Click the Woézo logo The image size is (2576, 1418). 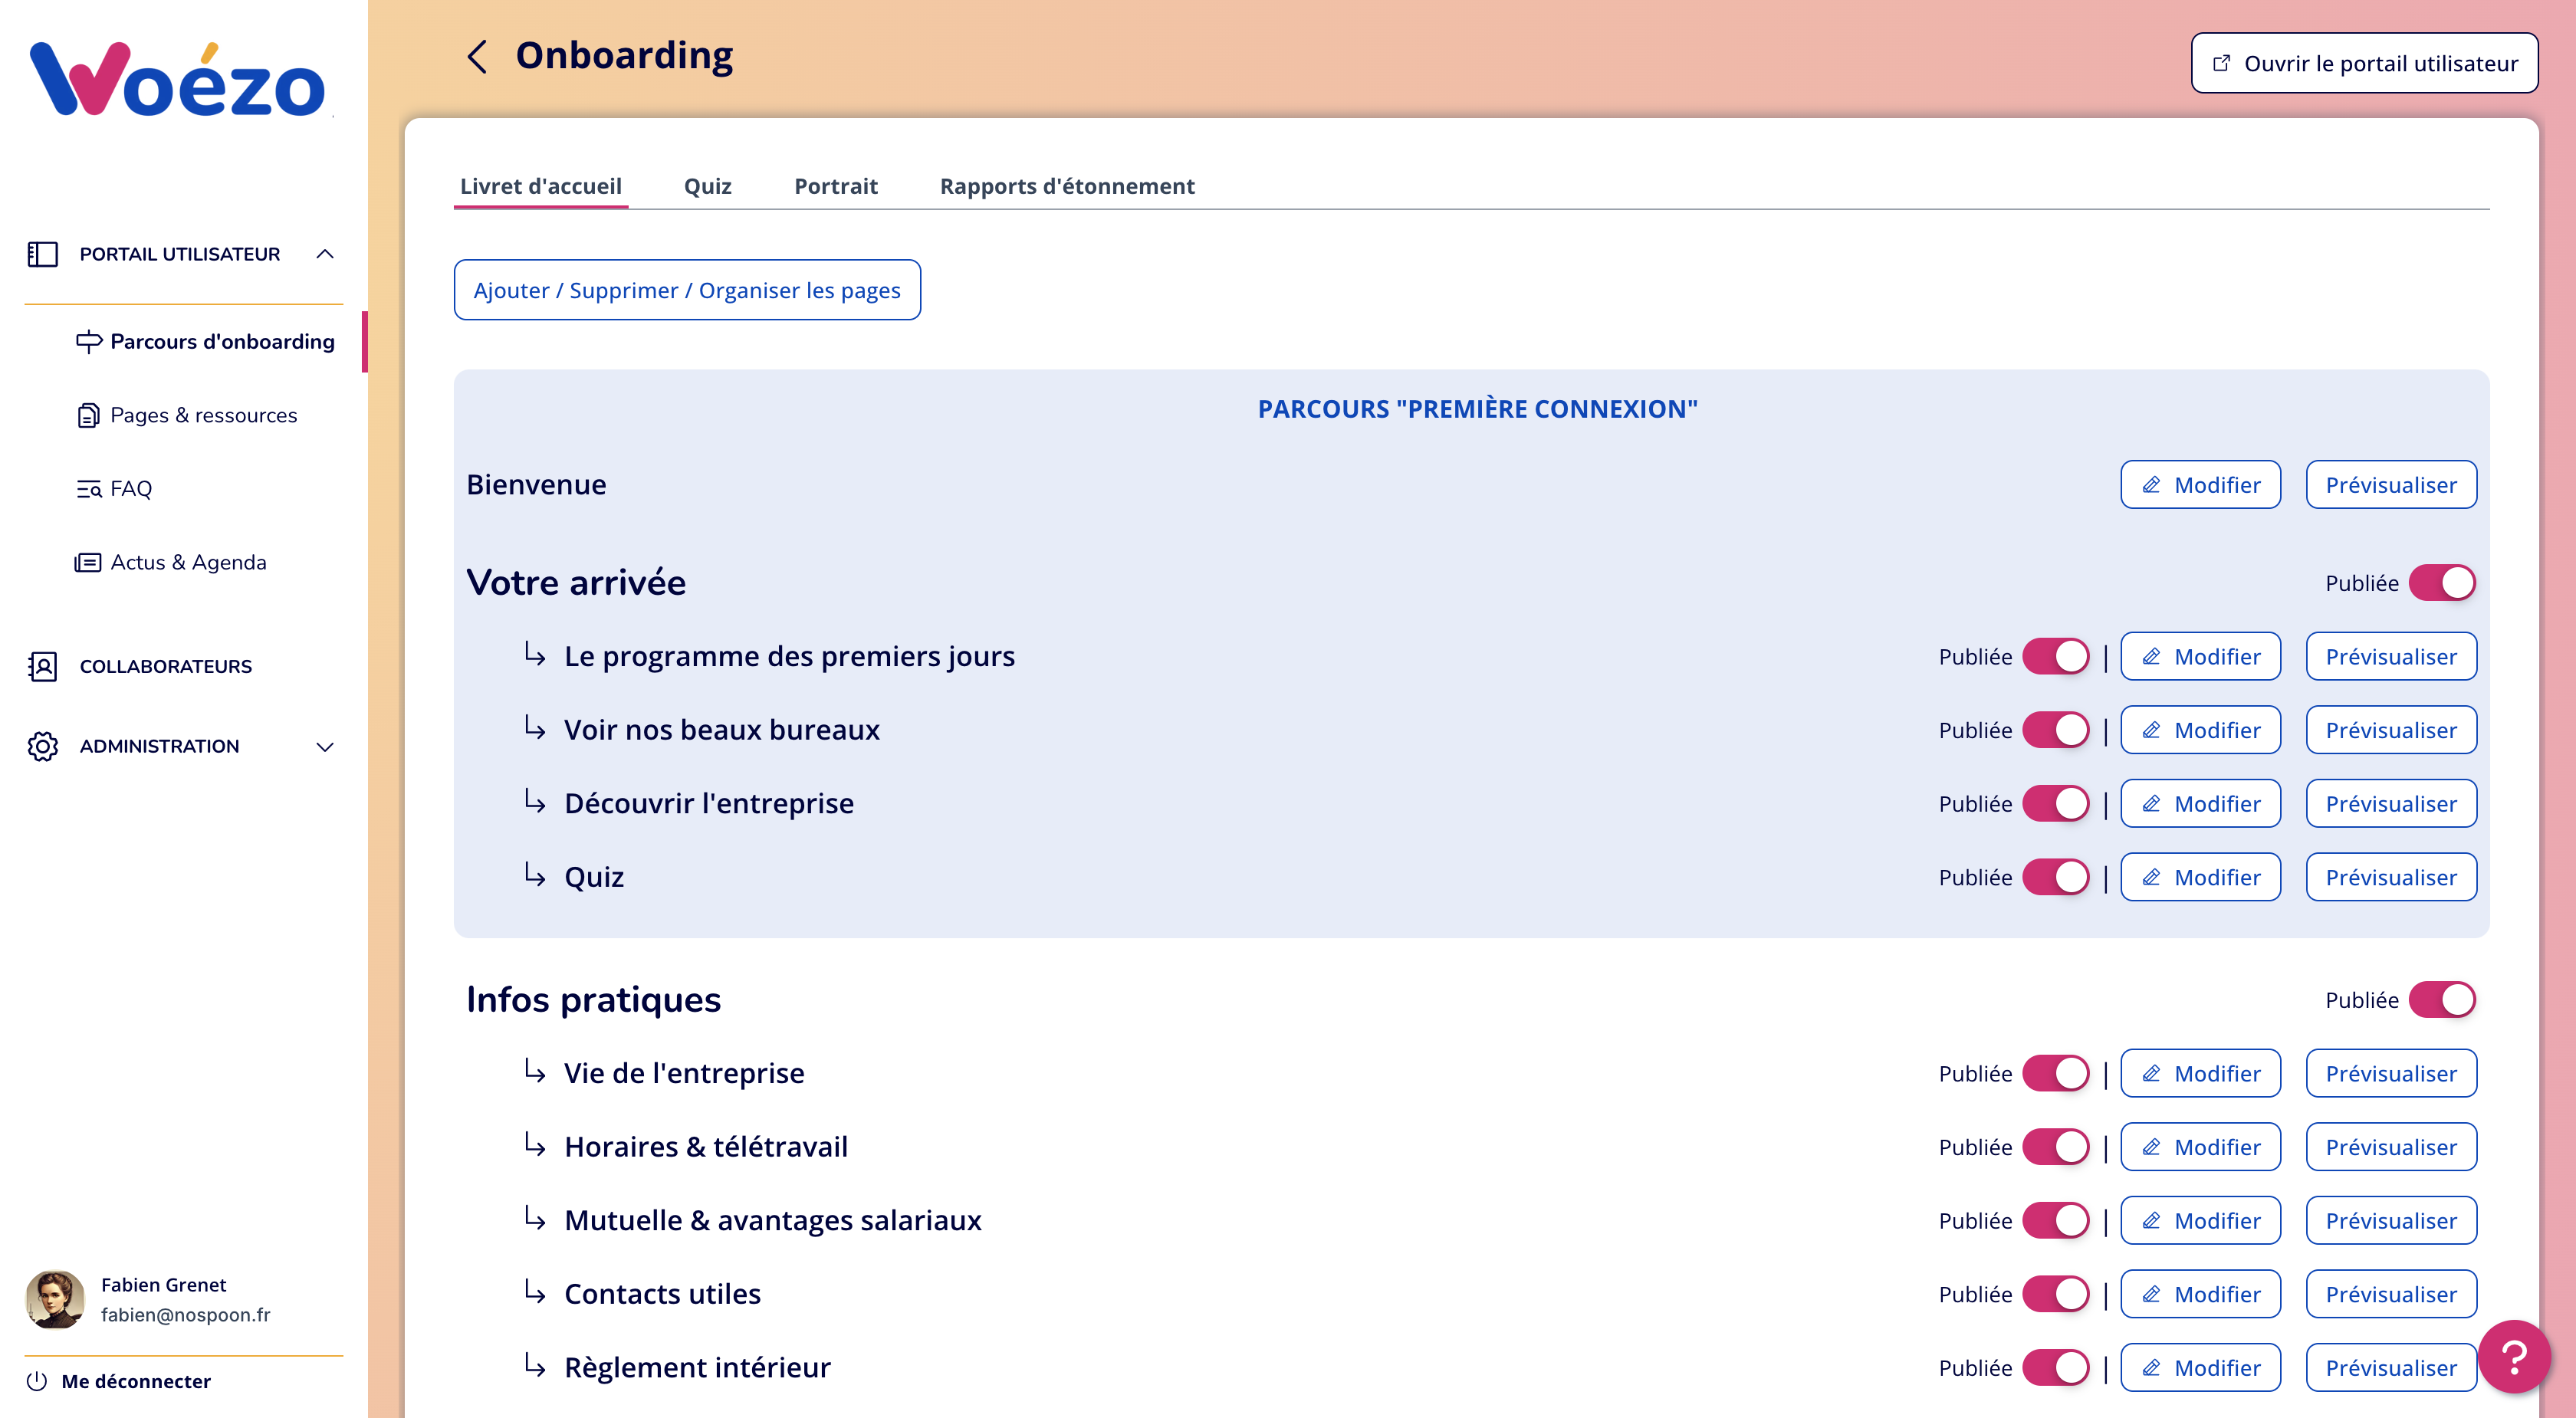click(178, 80)
